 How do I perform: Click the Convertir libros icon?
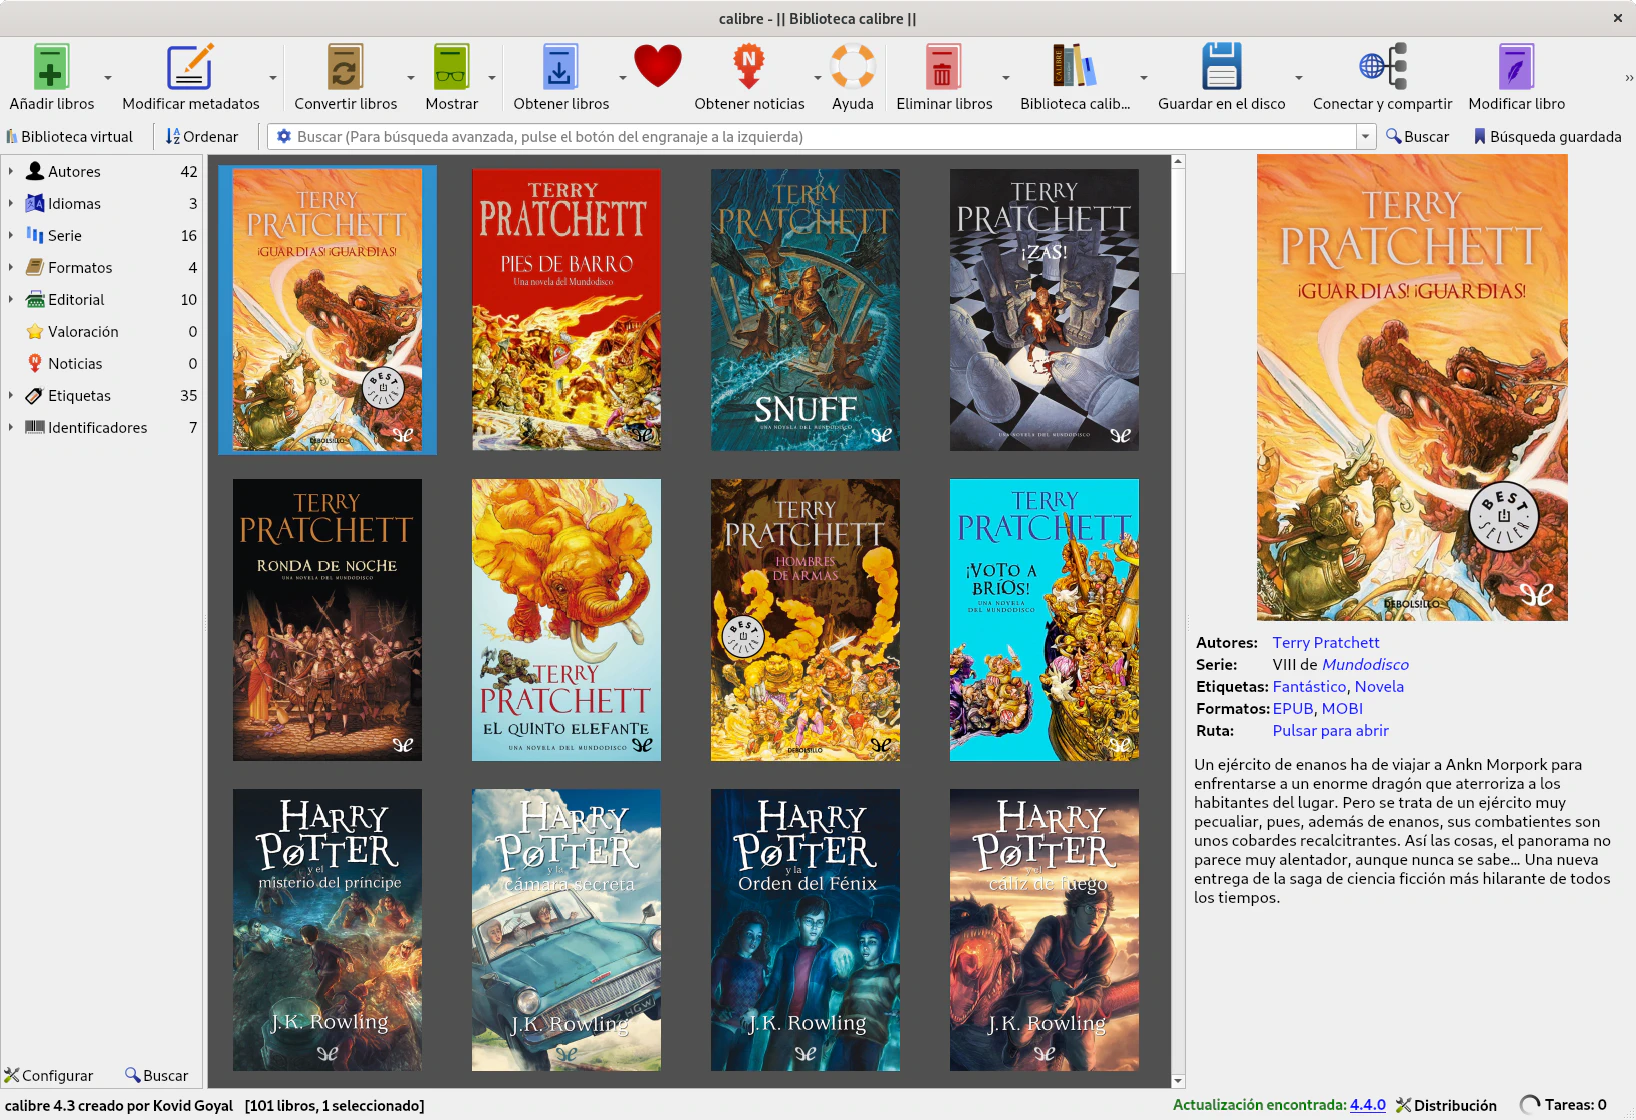pos(345,68)
